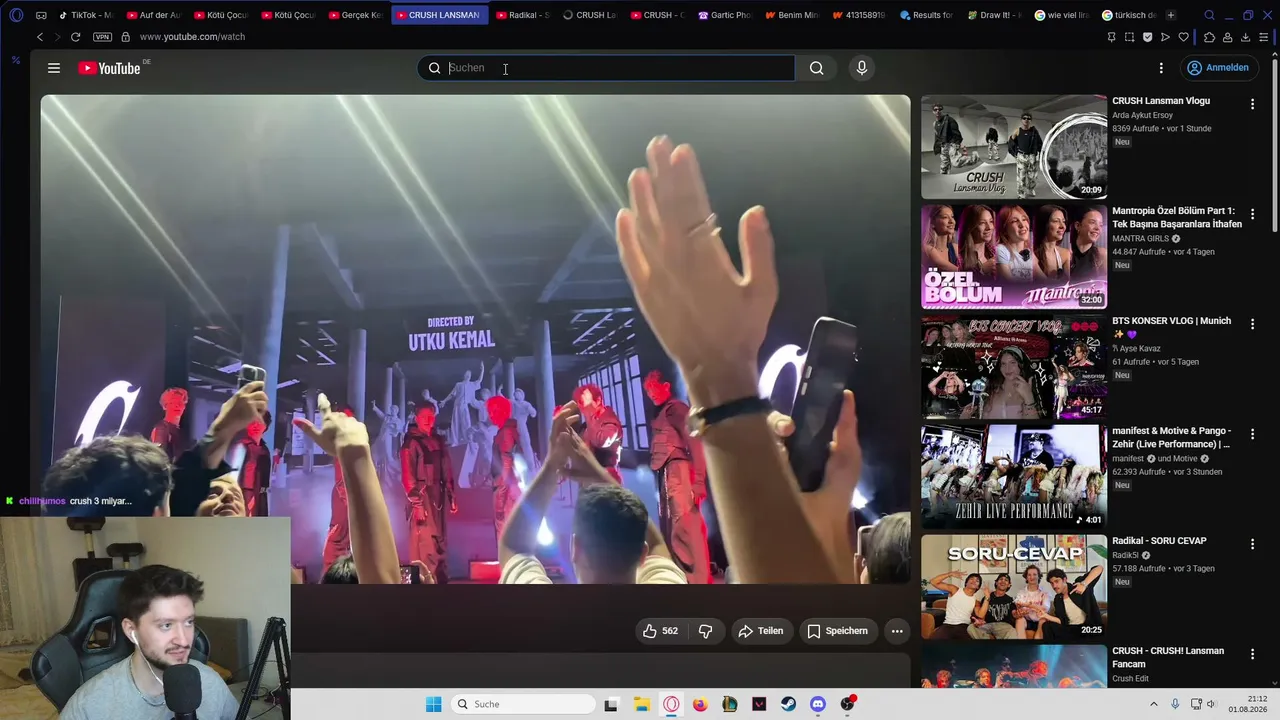Image resolution: width=1280 pixels, height=720 pixels.
Task: Visit the Crush Edit channel
Action: 1130,678
